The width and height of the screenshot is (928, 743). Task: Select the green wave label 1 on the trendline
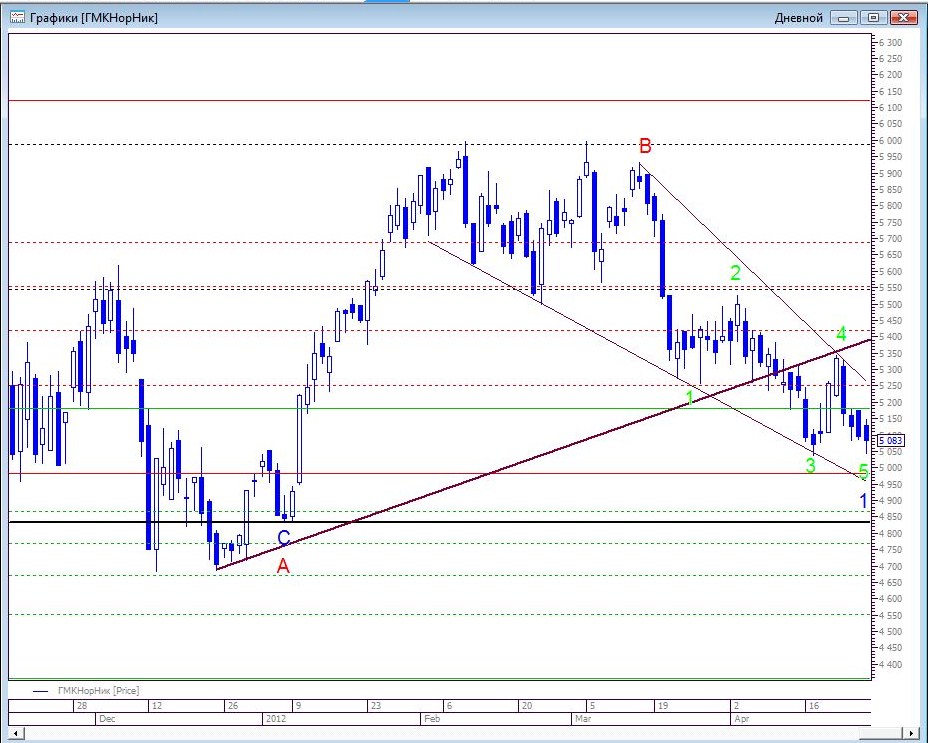(x=689, y=398)
